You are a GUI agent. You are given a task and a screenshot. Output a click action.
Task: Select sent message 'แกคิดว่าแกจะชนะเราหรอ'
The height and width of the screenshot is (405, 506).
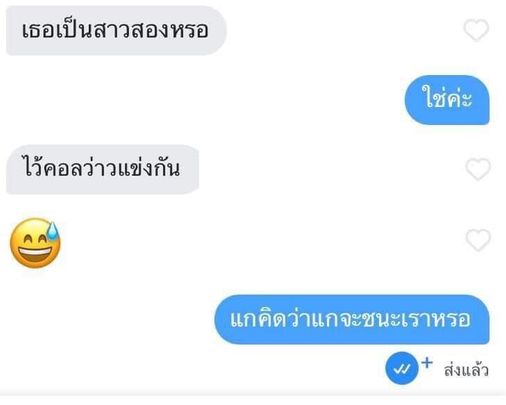pyautogui.click(x=352, y=319)
